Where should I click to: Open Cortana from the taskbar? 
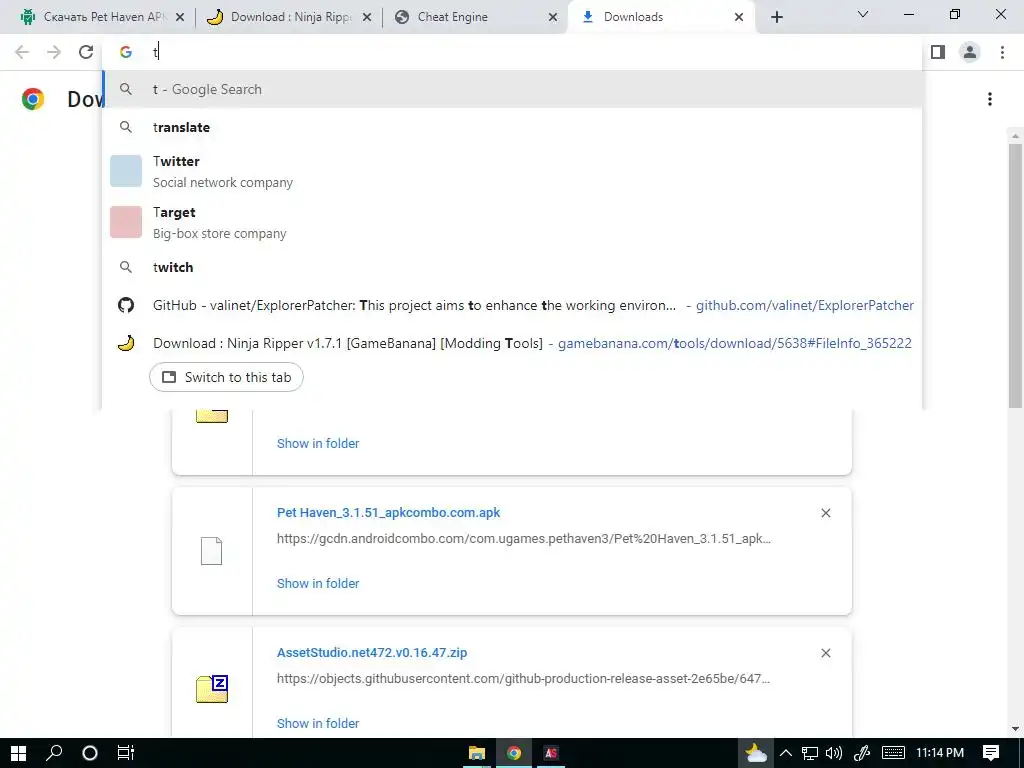click(90, 753)
